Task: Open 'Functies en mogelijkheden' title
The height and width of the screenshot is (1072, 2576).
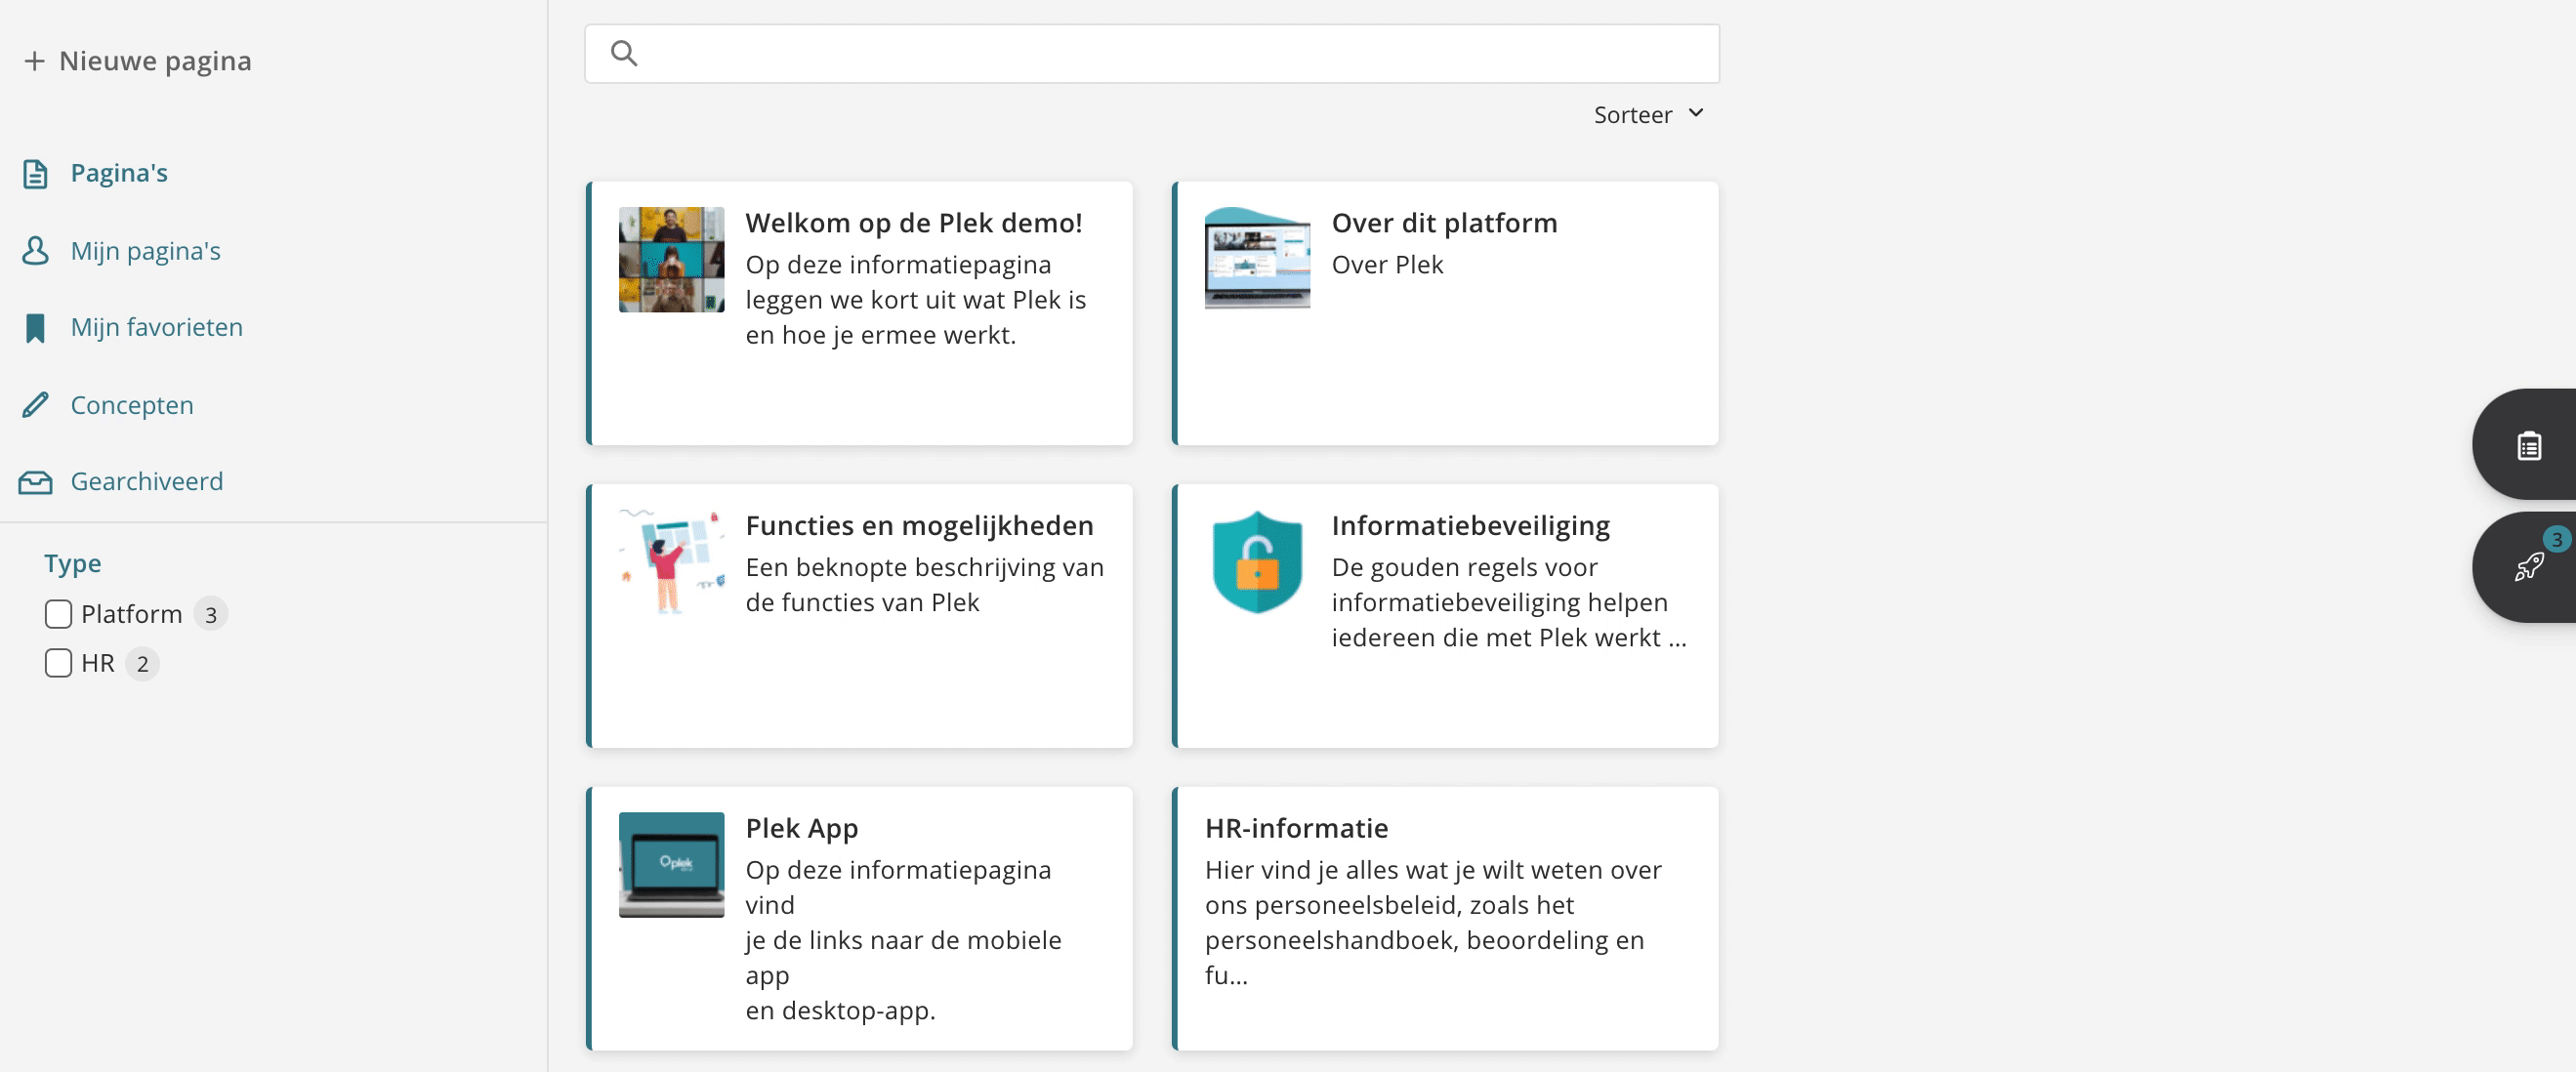Action: [919, 526]
